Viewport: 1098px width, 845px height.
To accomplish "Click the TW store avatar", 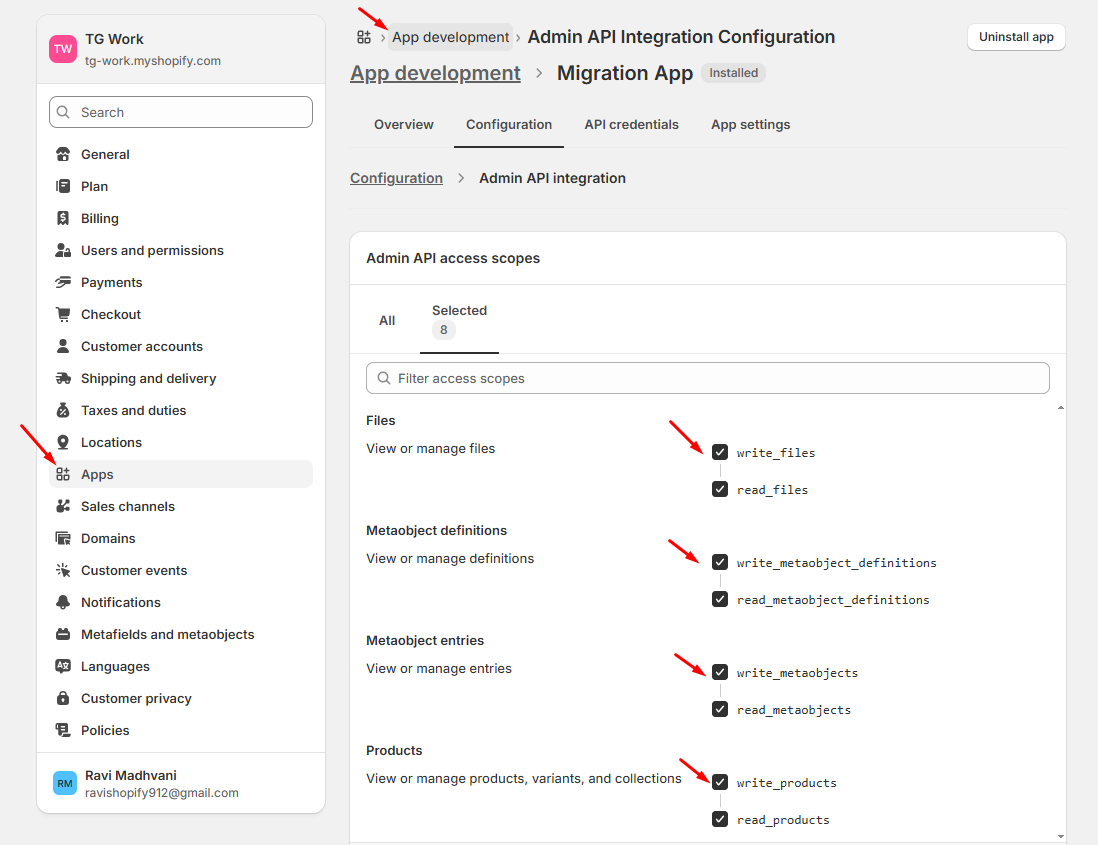I will tap(63, 49).
